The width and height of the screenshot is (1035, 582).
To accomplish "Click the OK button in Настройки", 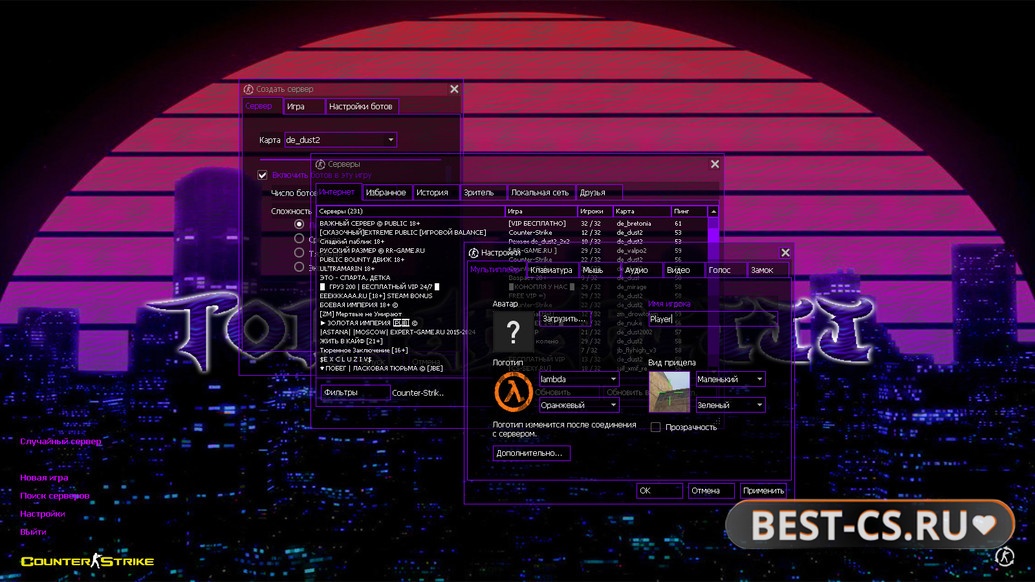I will click(659, 491).
